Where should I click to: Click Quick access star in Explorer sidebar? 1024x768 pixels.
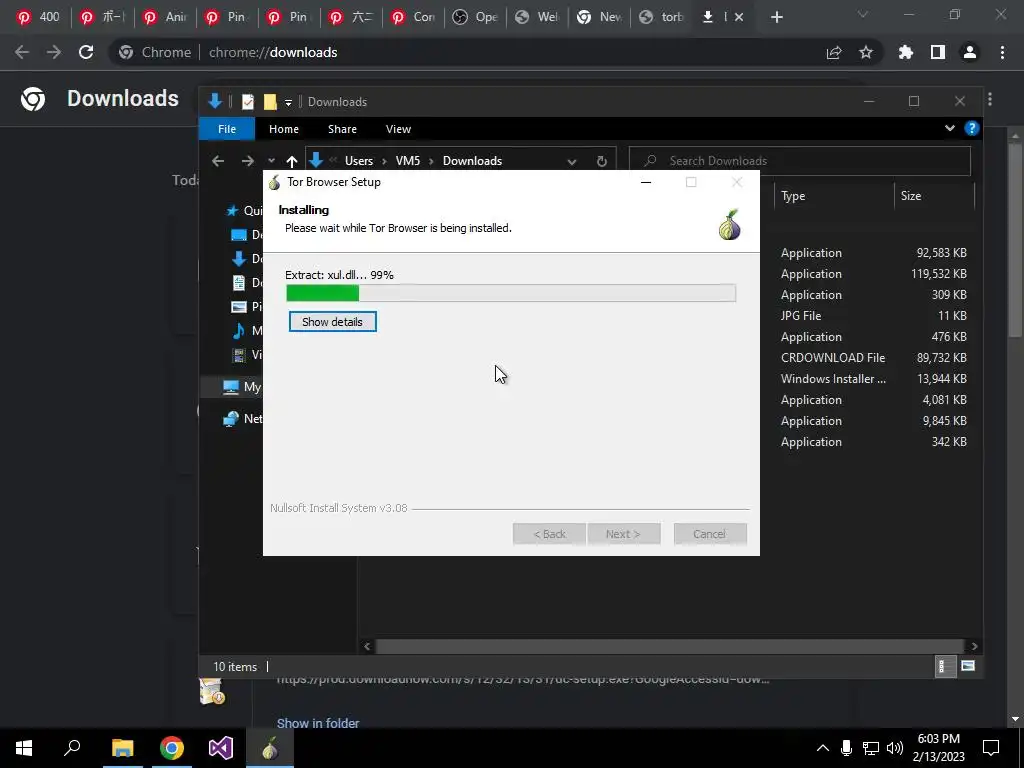232,210
